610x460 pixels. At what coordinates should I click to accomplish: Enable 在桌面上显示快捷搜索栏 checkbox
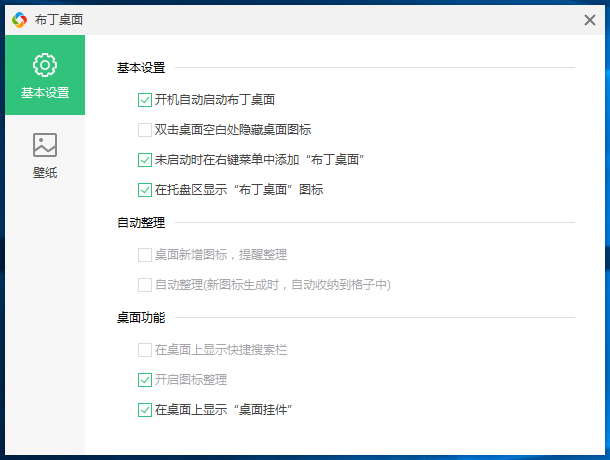pyautogui.click(x=145, y=350)
